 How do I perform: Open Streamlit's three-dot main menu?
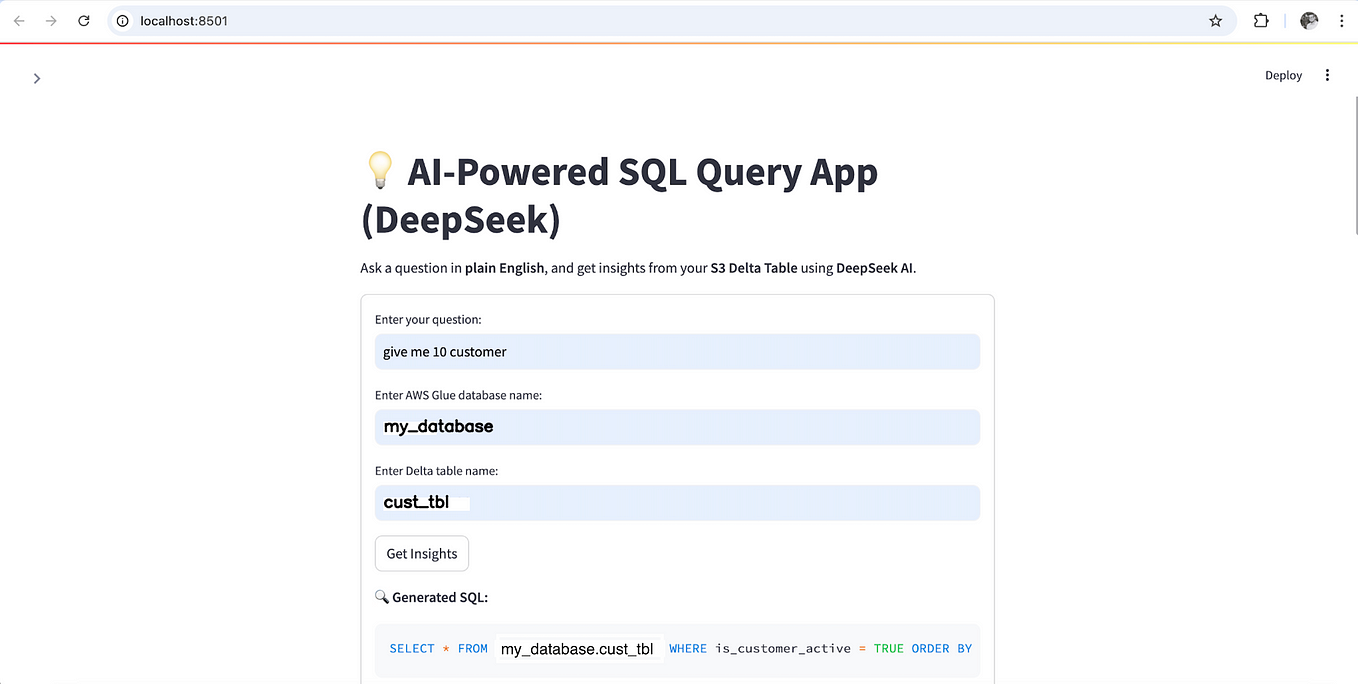[x=1327, y=75]
